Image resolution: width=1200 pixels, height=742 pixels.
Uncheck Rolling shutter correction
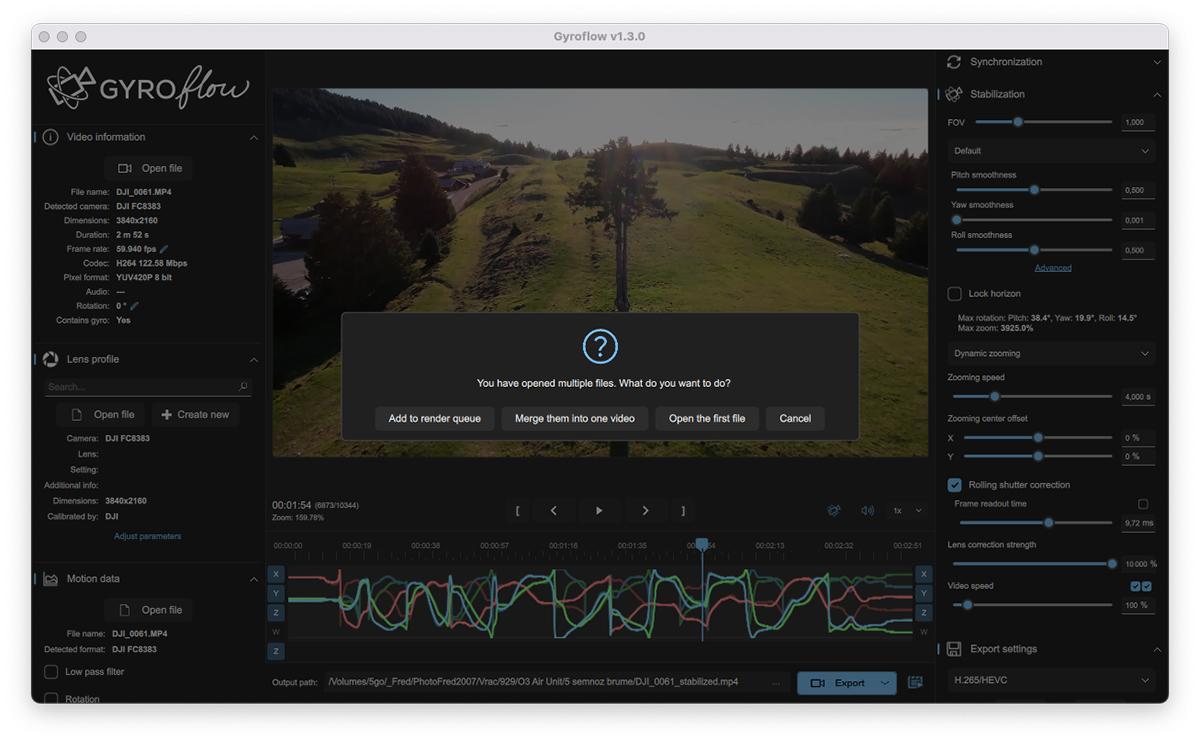954,485
